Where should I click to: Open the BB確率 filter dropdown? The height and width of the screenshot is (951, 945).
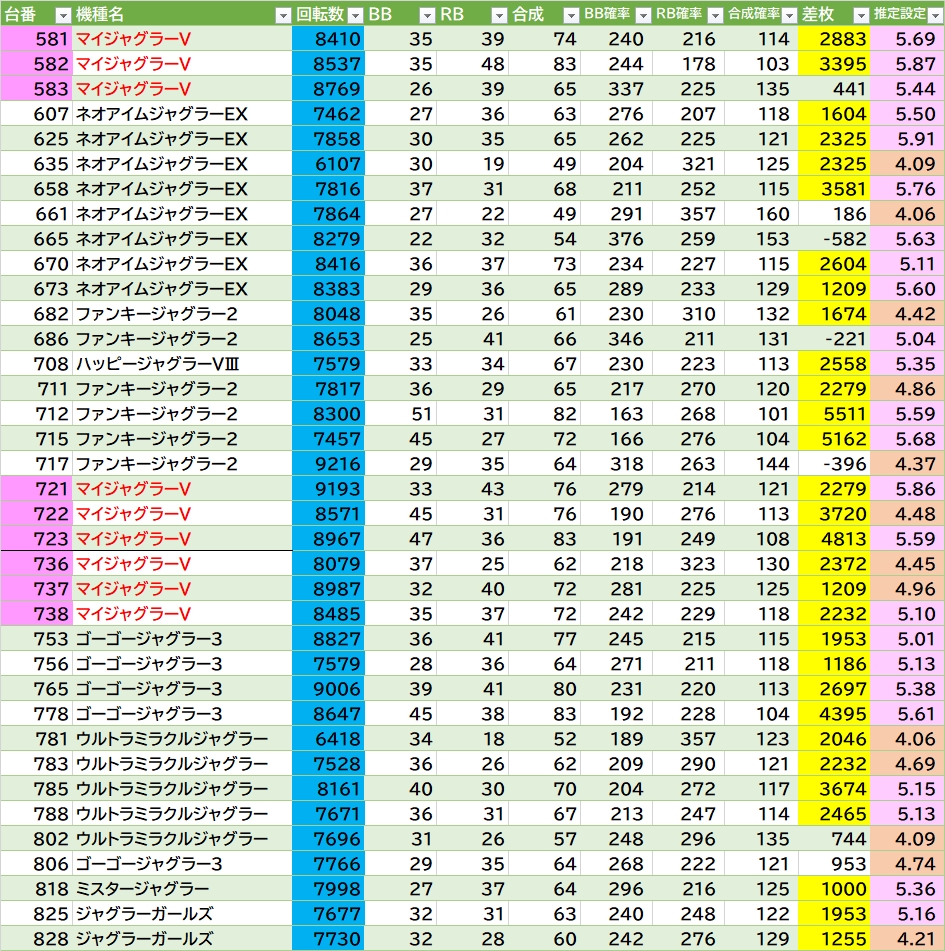[642, 15]
